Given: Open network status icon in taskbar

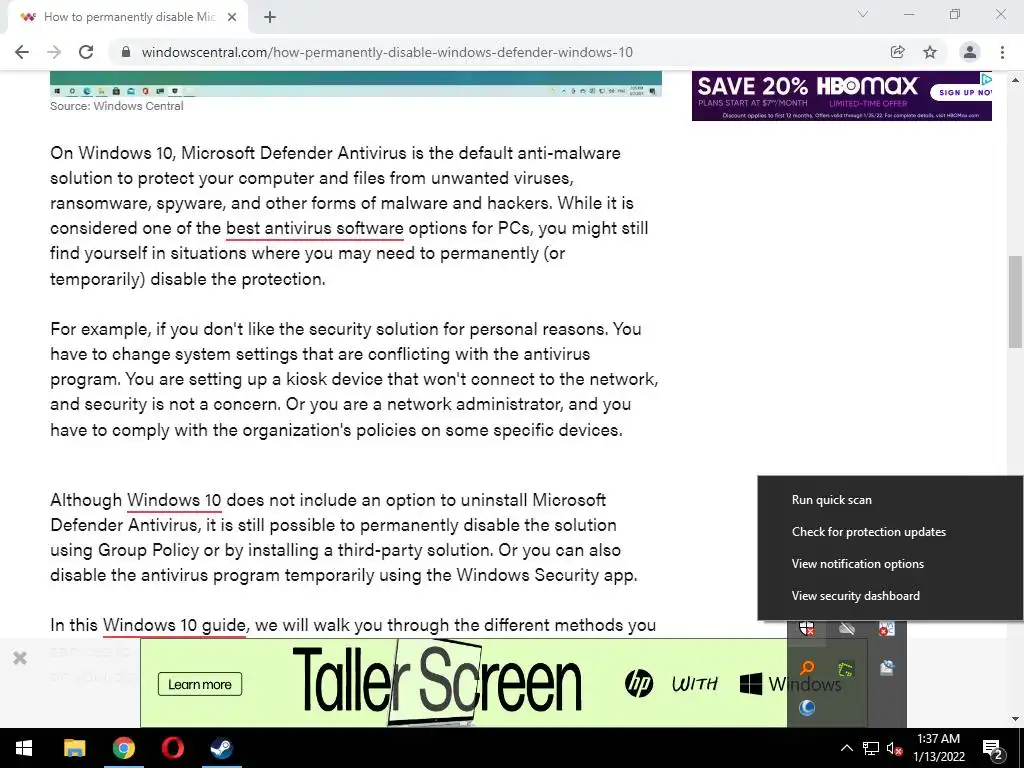Looking at the screenshot, I should click(x=871, y=748).
